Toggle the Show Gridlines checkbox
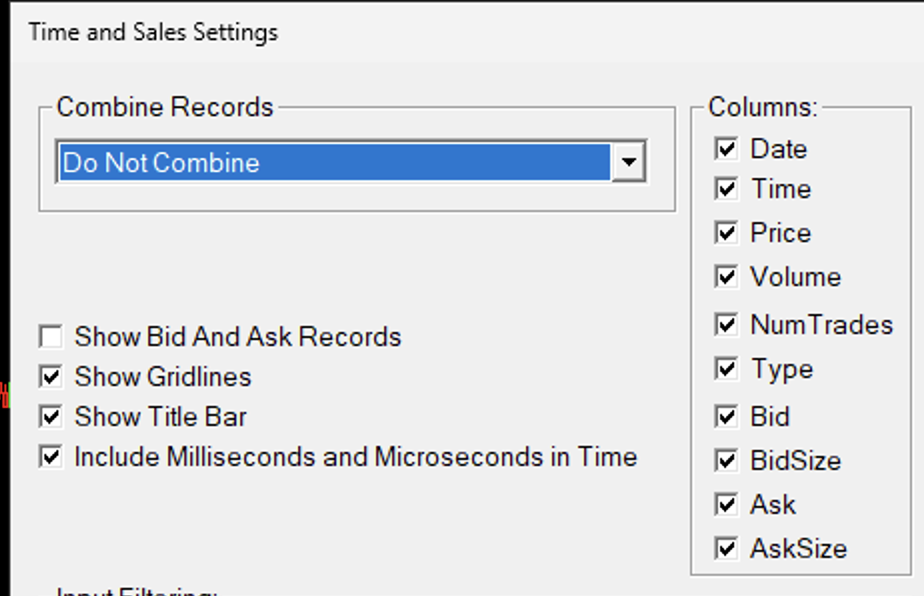The height and width of the screenshot is (596, 924). 51,376
